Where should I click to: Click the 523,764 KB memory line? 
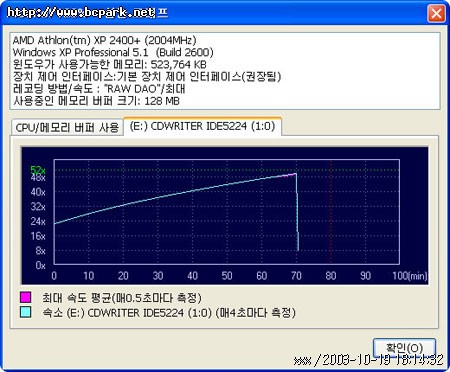coord(110,64)
